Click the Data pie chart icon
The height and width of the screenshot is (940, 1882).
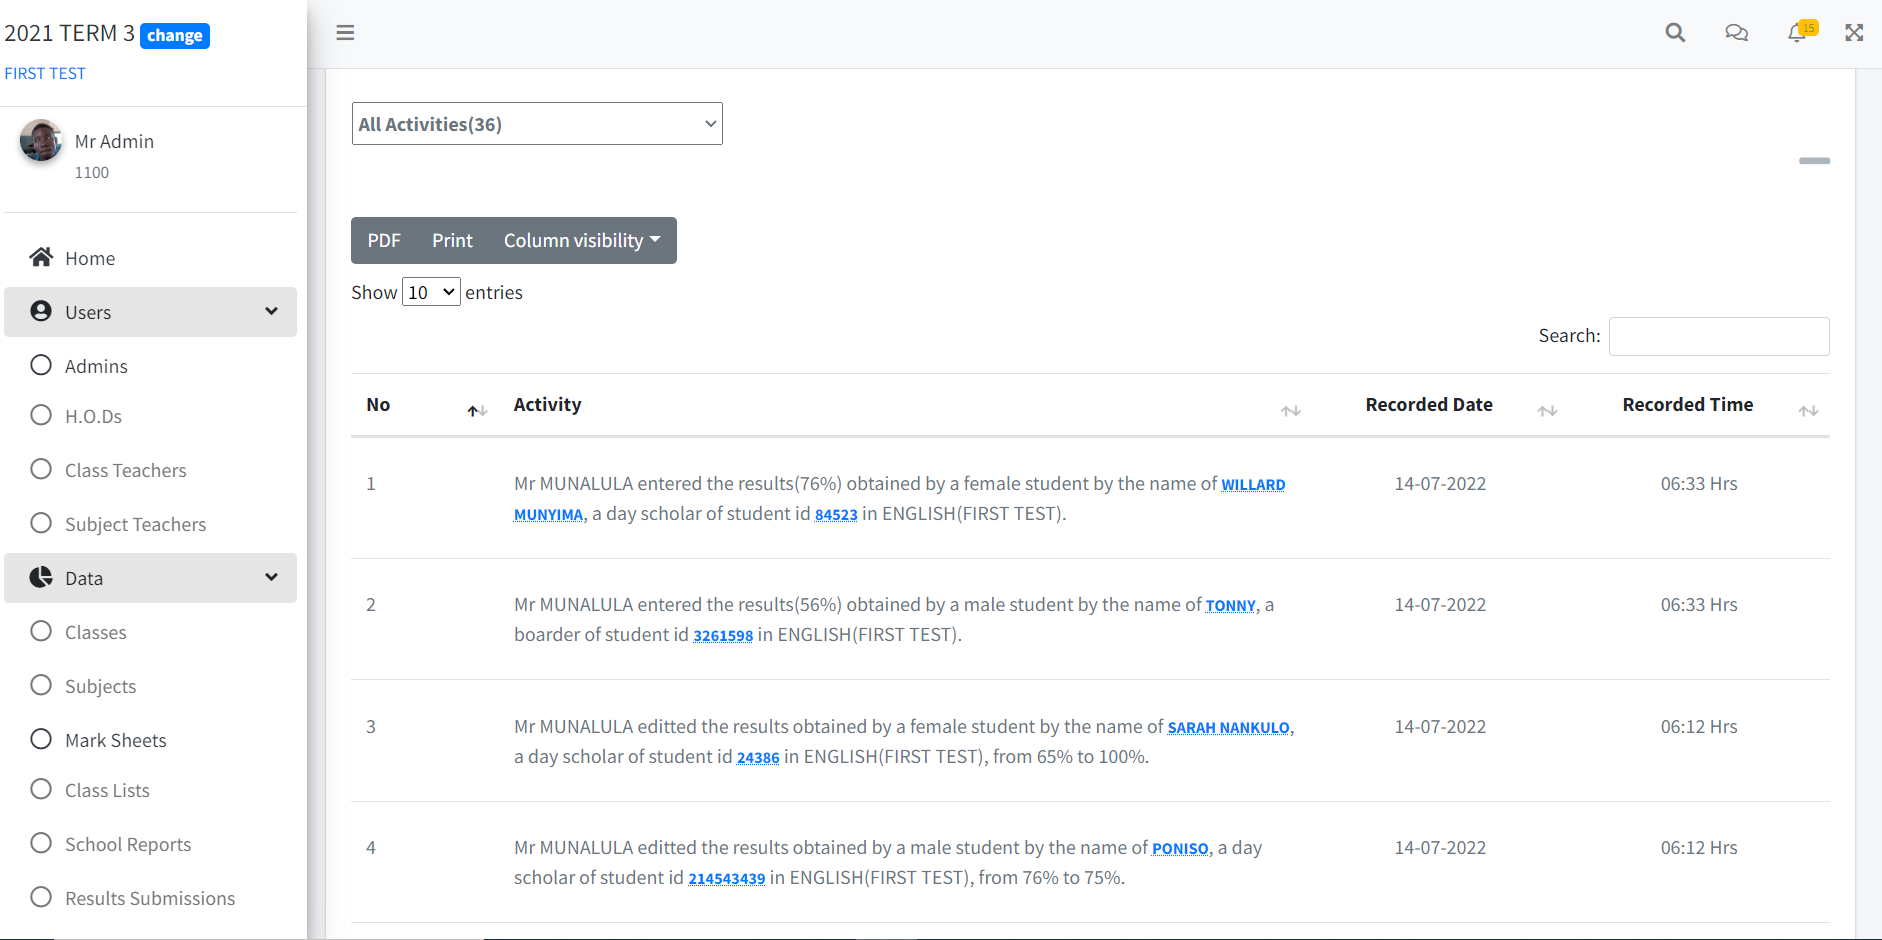coord(40,577)
